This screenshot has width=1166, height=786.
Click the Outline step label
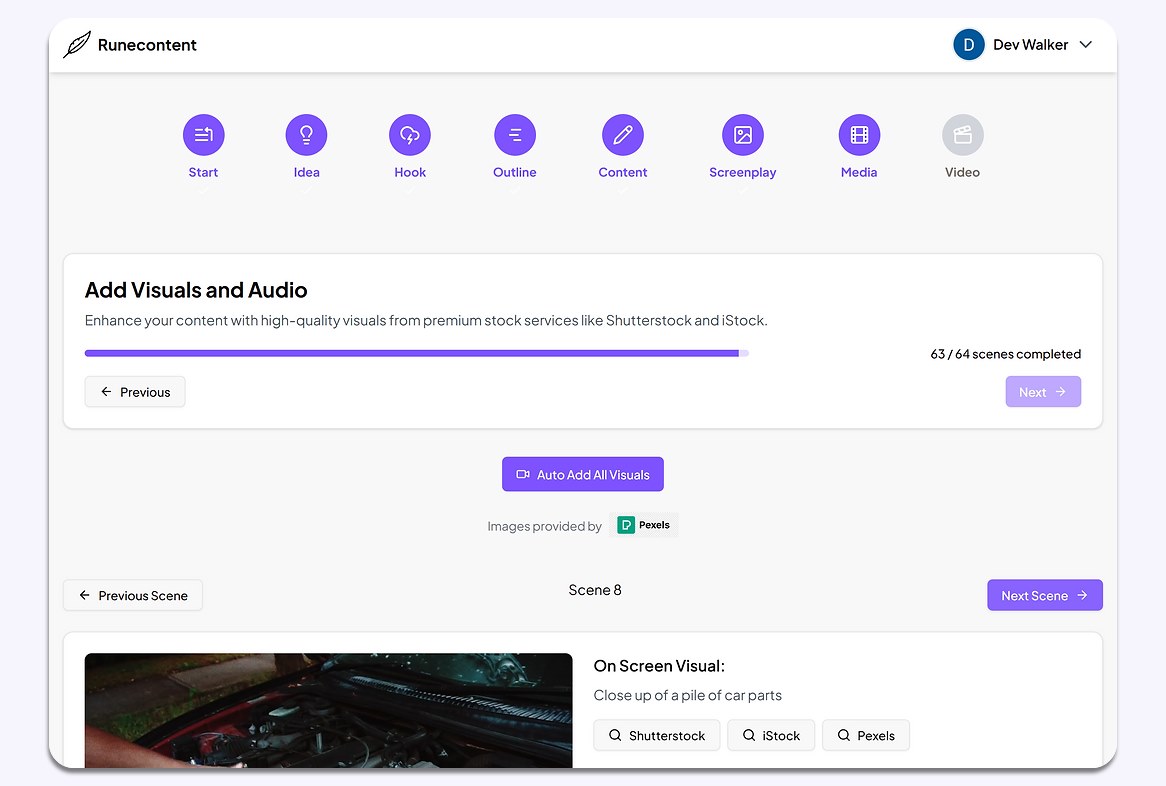pos(515,173)
